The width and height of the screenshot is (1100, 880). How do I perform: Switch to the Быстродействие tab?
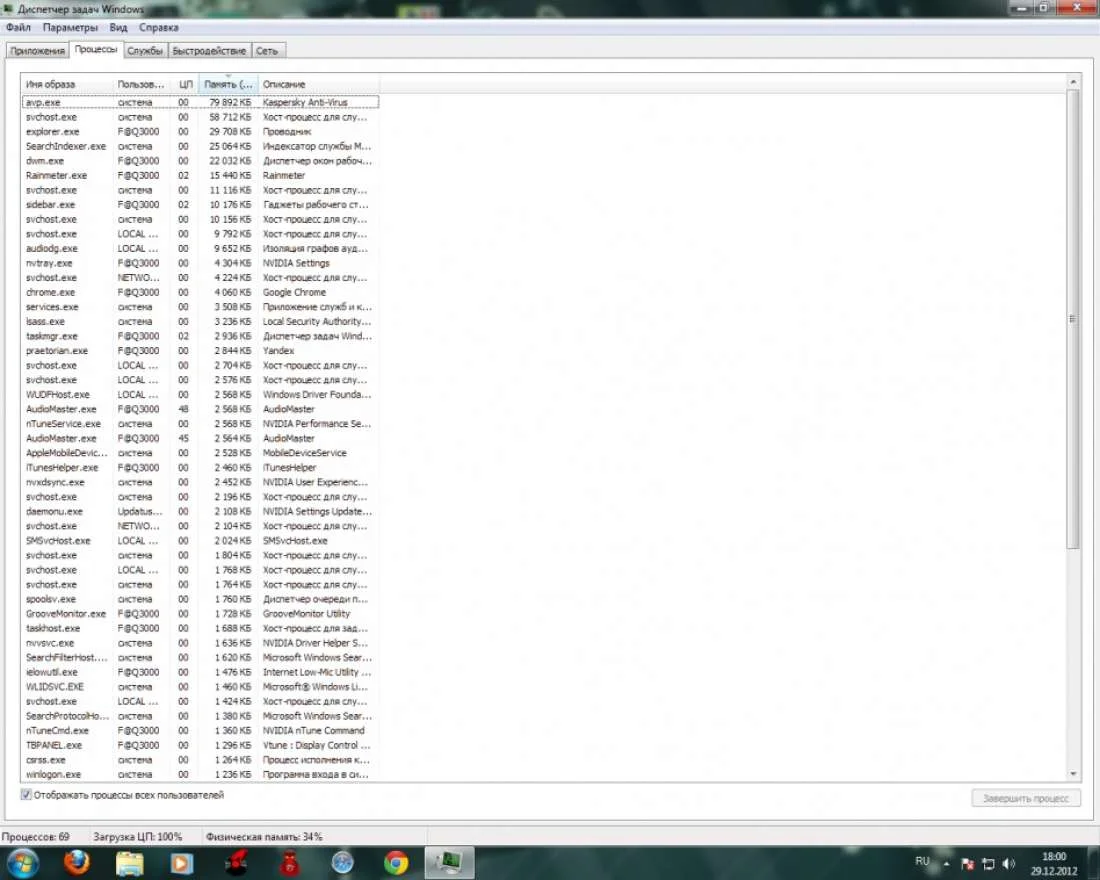click(x=209, y=51)
